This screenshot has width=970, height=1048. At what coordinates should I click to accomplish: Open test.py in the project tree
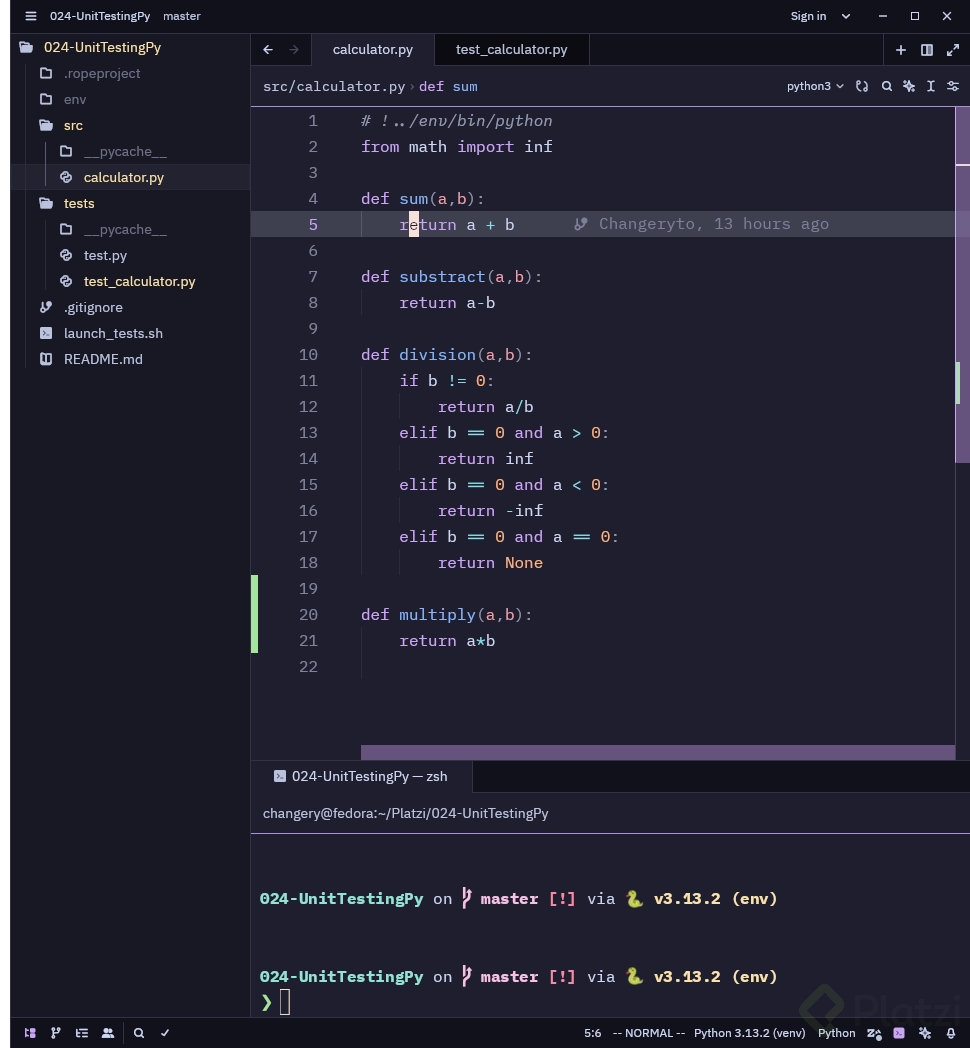tap(105, 255)
